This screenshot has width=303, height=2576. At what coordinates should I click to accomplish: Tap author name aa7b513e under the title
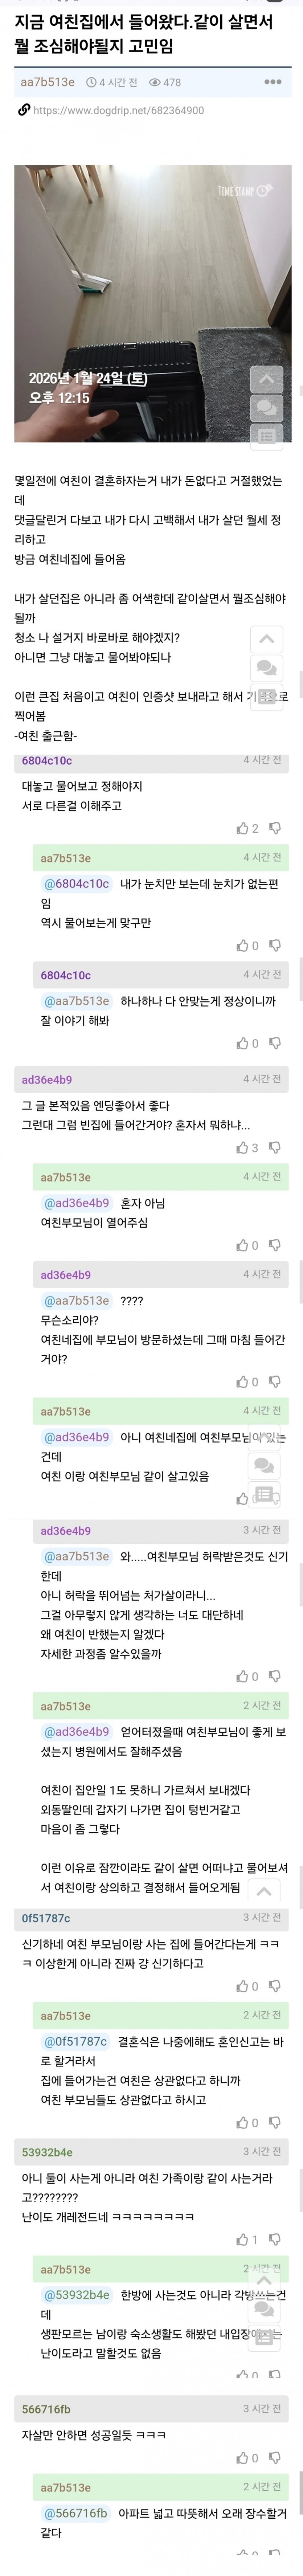[47, 82]
